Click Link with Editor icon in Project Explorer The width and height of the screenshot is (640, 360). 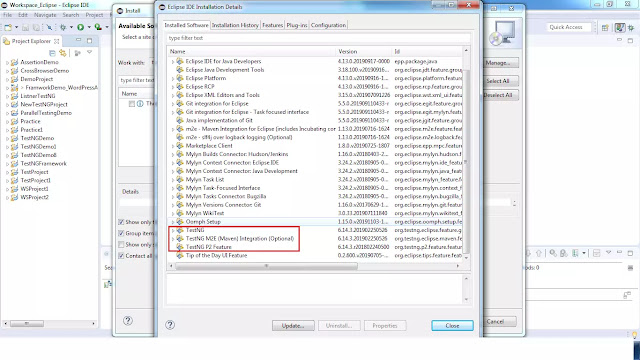62,53
